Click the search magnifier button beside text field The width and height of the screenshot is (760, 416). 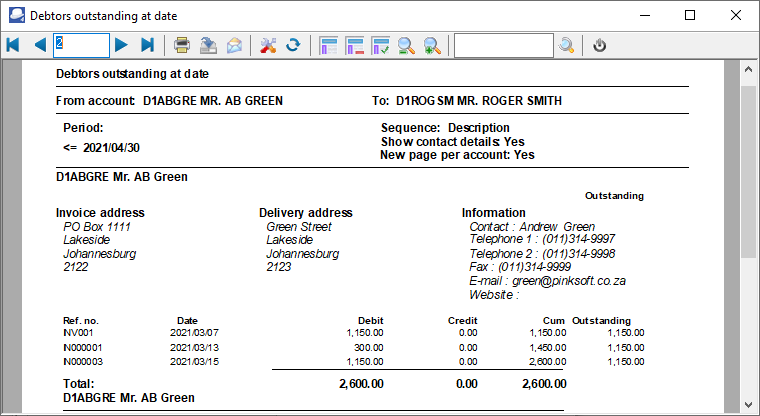[x=567, y=45]
